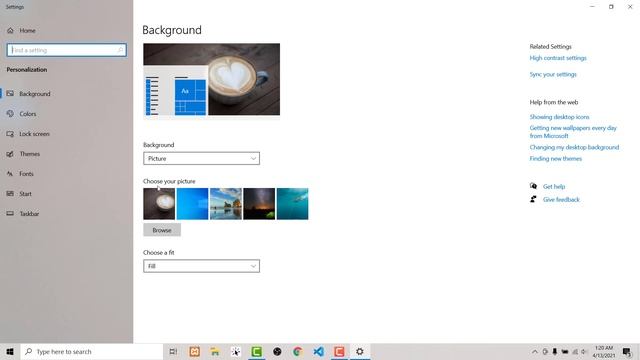Open Task View from taskbar
The height and width of the screenshot is (360, 640).
click(x=173, y=351)
